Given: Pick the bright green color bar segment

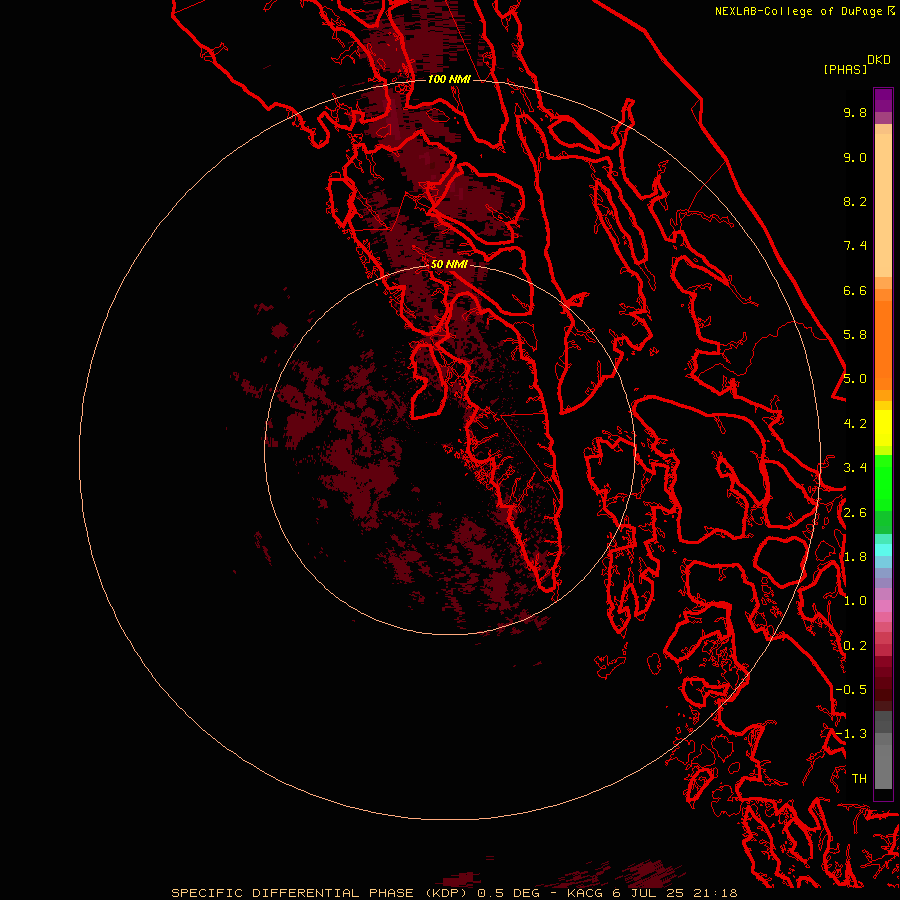Looking at the screenshot, I should pyautogui.click(x=883, y=482).
